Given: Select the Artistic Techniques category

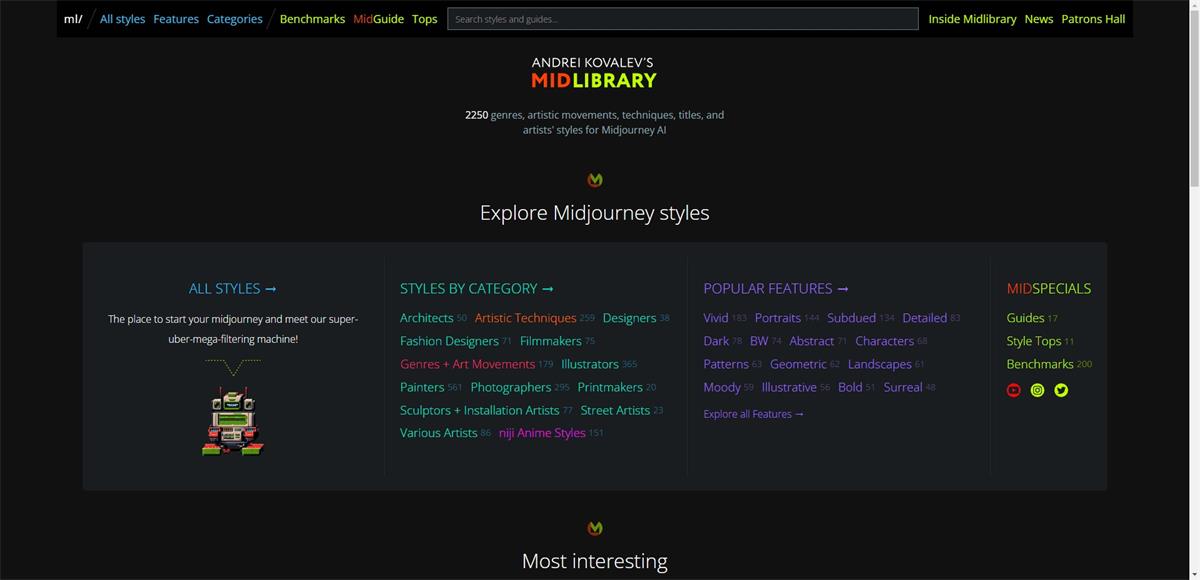Looking at the screenshot, I should [525, 318].
